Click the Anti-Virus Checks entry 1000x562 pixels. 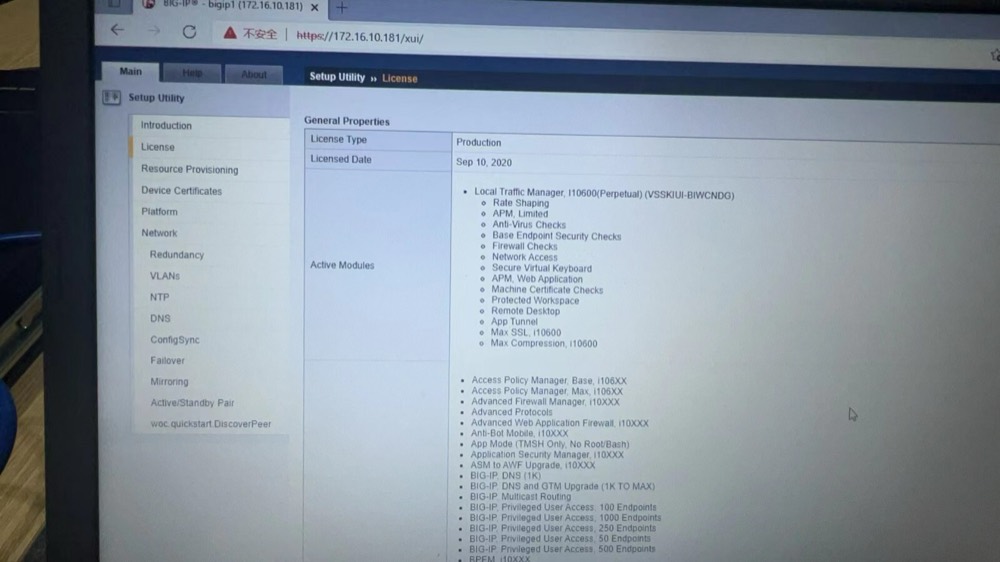(529, 225)
